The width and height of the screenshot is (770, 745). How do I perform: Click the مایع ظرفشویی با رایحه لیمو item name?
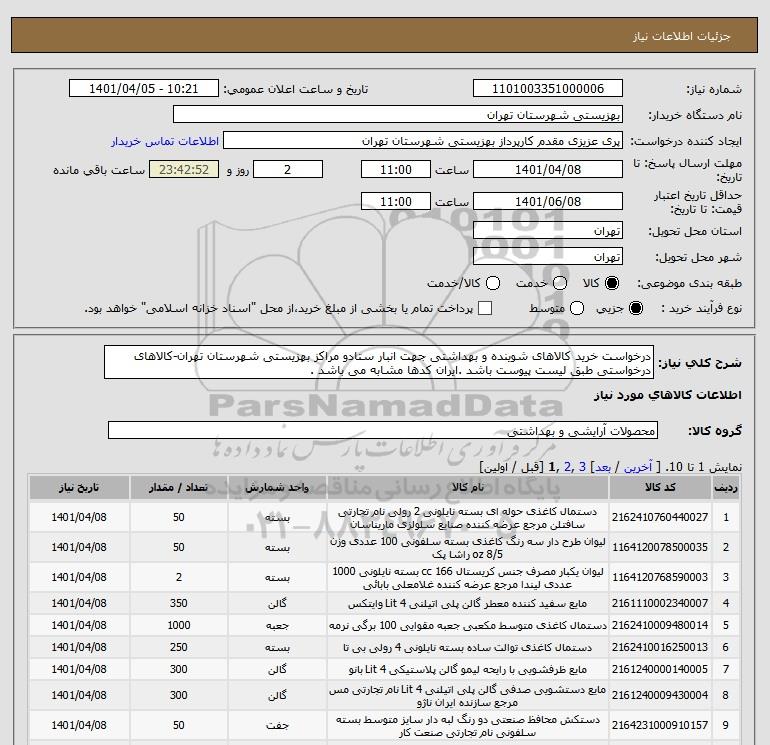point(468,669)
